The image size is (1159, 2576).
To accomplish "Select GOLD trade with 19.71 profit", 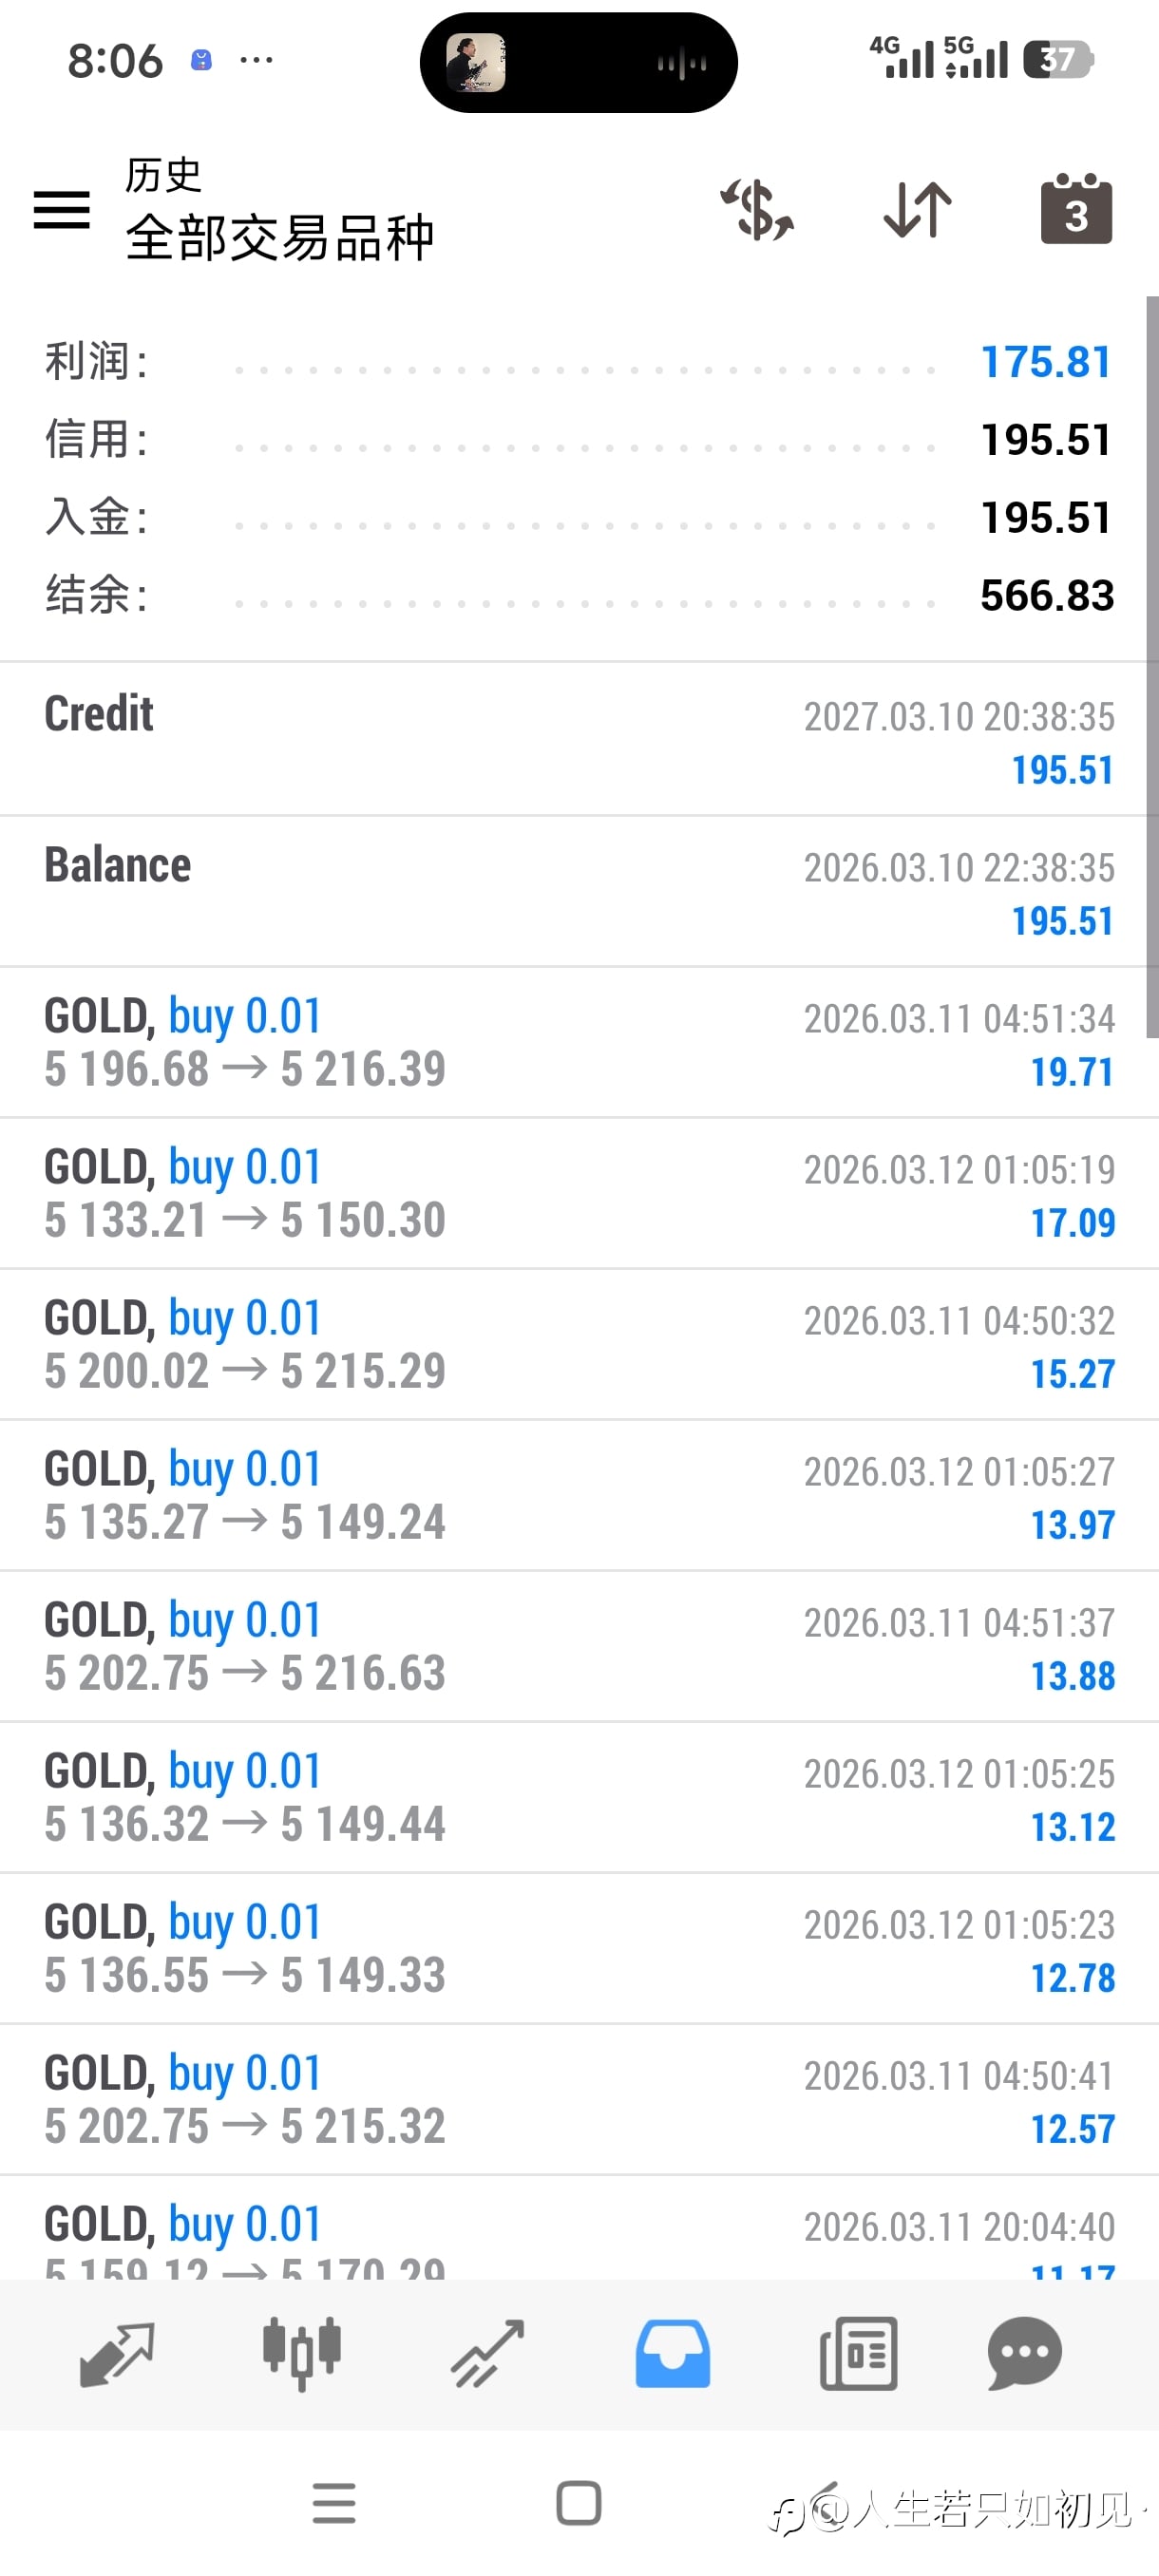I will point(579,1042).
